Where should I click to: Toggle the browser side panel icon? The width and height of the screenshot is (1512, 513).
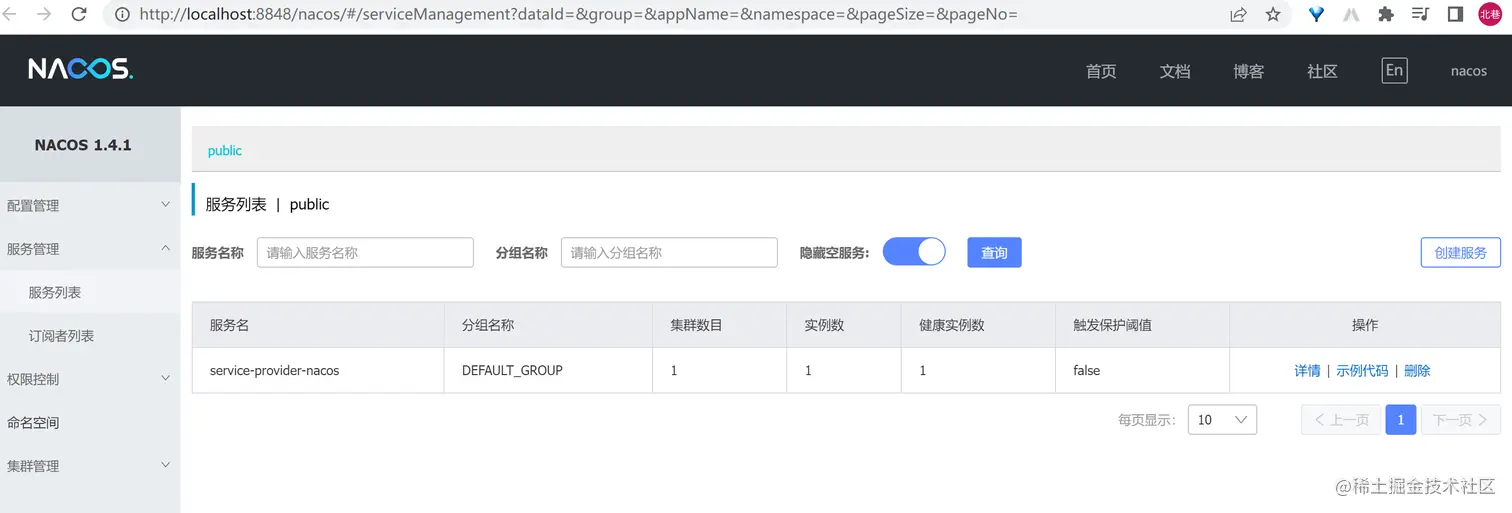point(1455,14)
